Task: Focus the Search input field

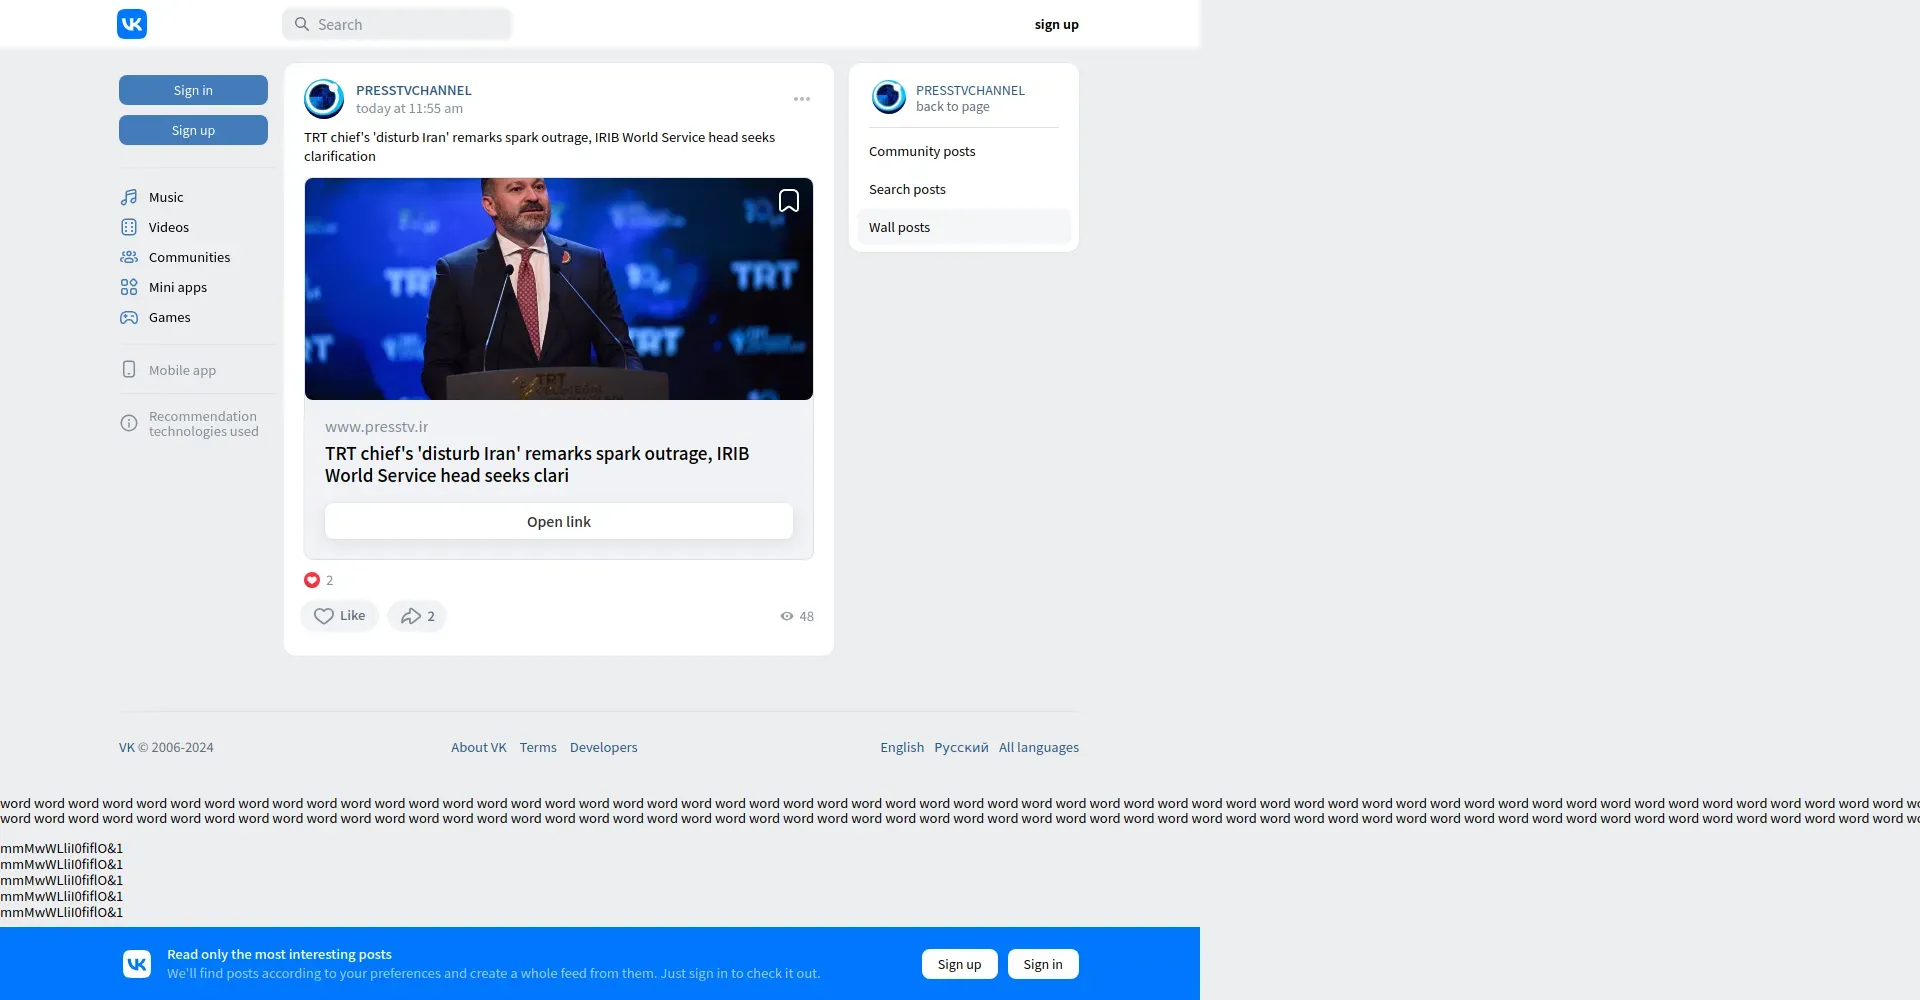Action: [x=397, y=24]
